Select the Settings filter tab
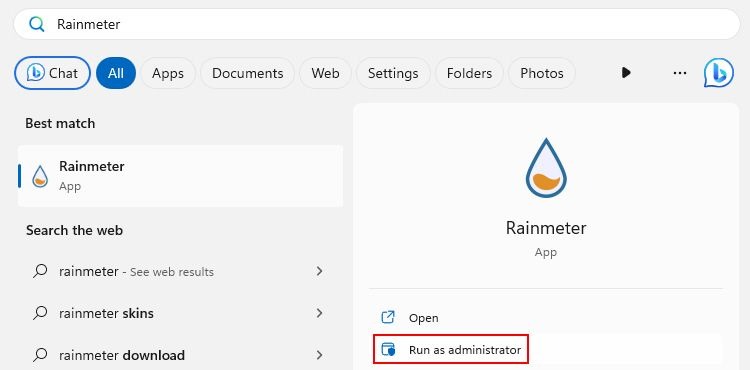 pos(393,73)
